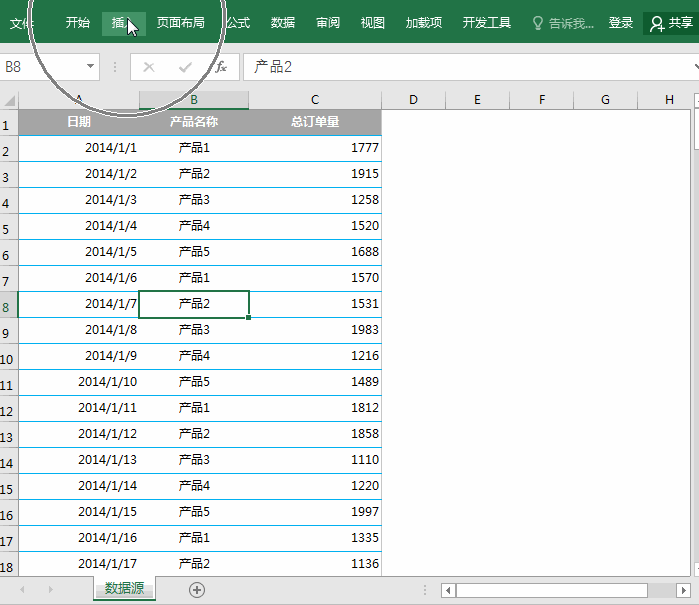Image resolution: width=699 pixels, height=605 pixels.
Task: Click previous sheet navigation arrow
Action: coord(22,589)
